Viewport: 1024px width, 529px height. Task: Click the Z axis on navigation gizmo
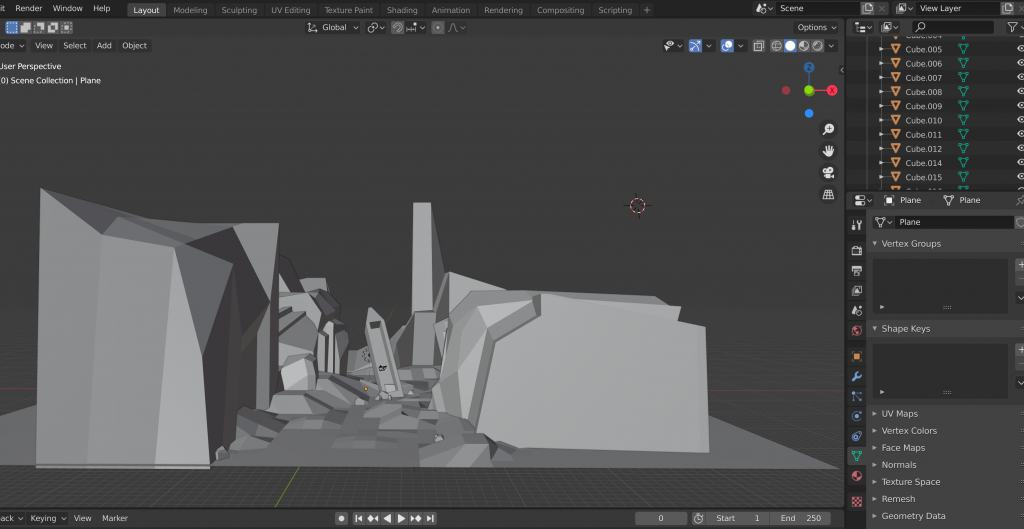coord(809,67)
